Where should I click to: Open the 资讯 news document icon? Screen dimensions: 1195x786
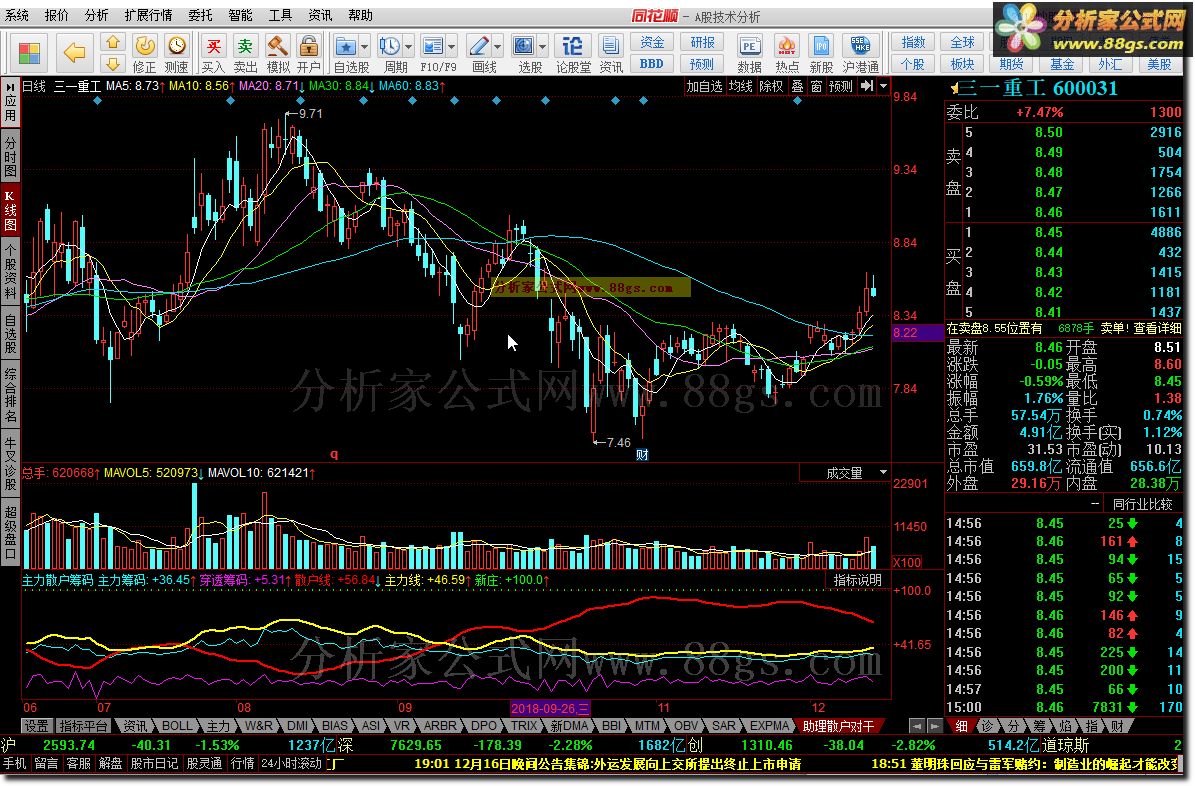point(610,54)
